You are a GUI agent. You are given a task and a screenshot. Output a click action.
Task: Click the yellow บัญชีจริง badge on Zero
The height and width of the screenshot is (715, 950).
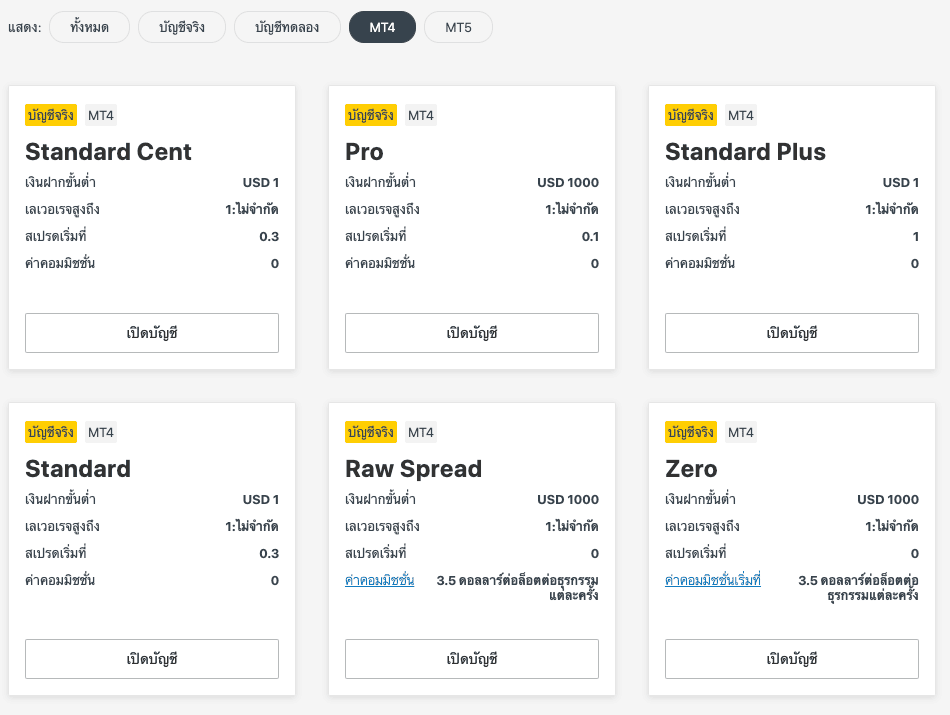(x=691, y=432)
